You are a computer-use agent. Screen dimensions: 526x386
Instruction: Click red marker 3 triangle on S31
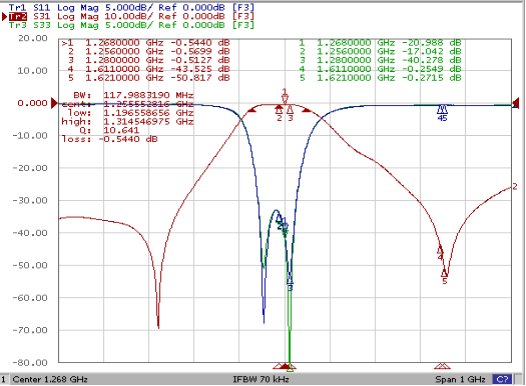[291, 113]
